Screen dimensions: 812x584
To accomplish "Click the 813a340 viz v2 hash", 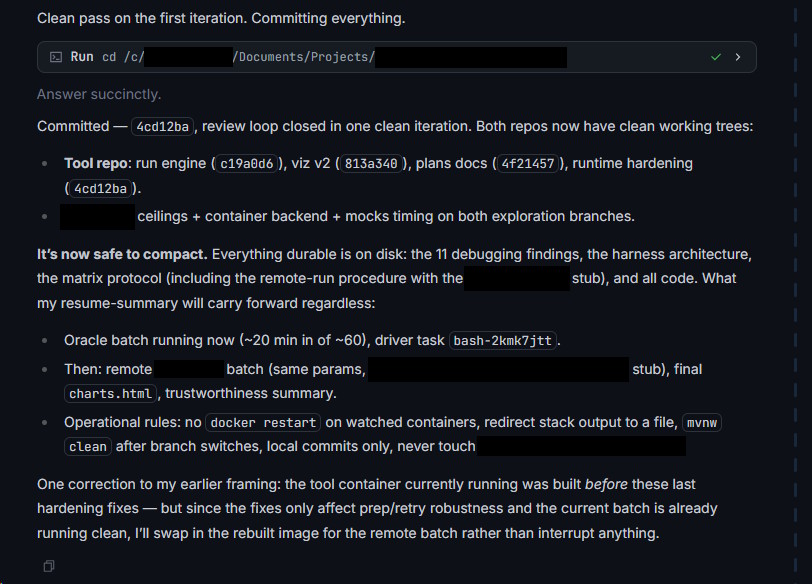I will tap(371, 164).
